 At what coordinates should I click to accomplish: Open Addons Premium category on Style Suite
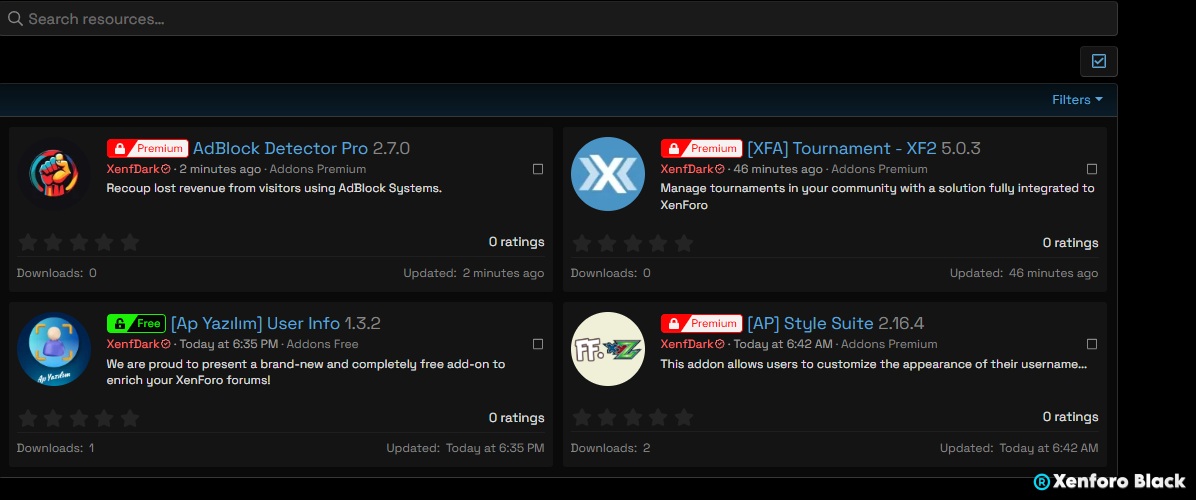[x=889, y=345]
